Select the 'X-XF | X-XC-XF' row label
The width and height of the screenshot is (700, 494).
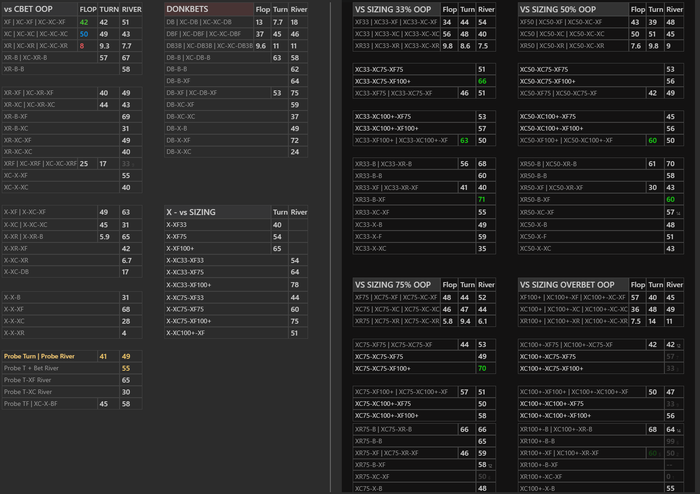tap(25, 212)
